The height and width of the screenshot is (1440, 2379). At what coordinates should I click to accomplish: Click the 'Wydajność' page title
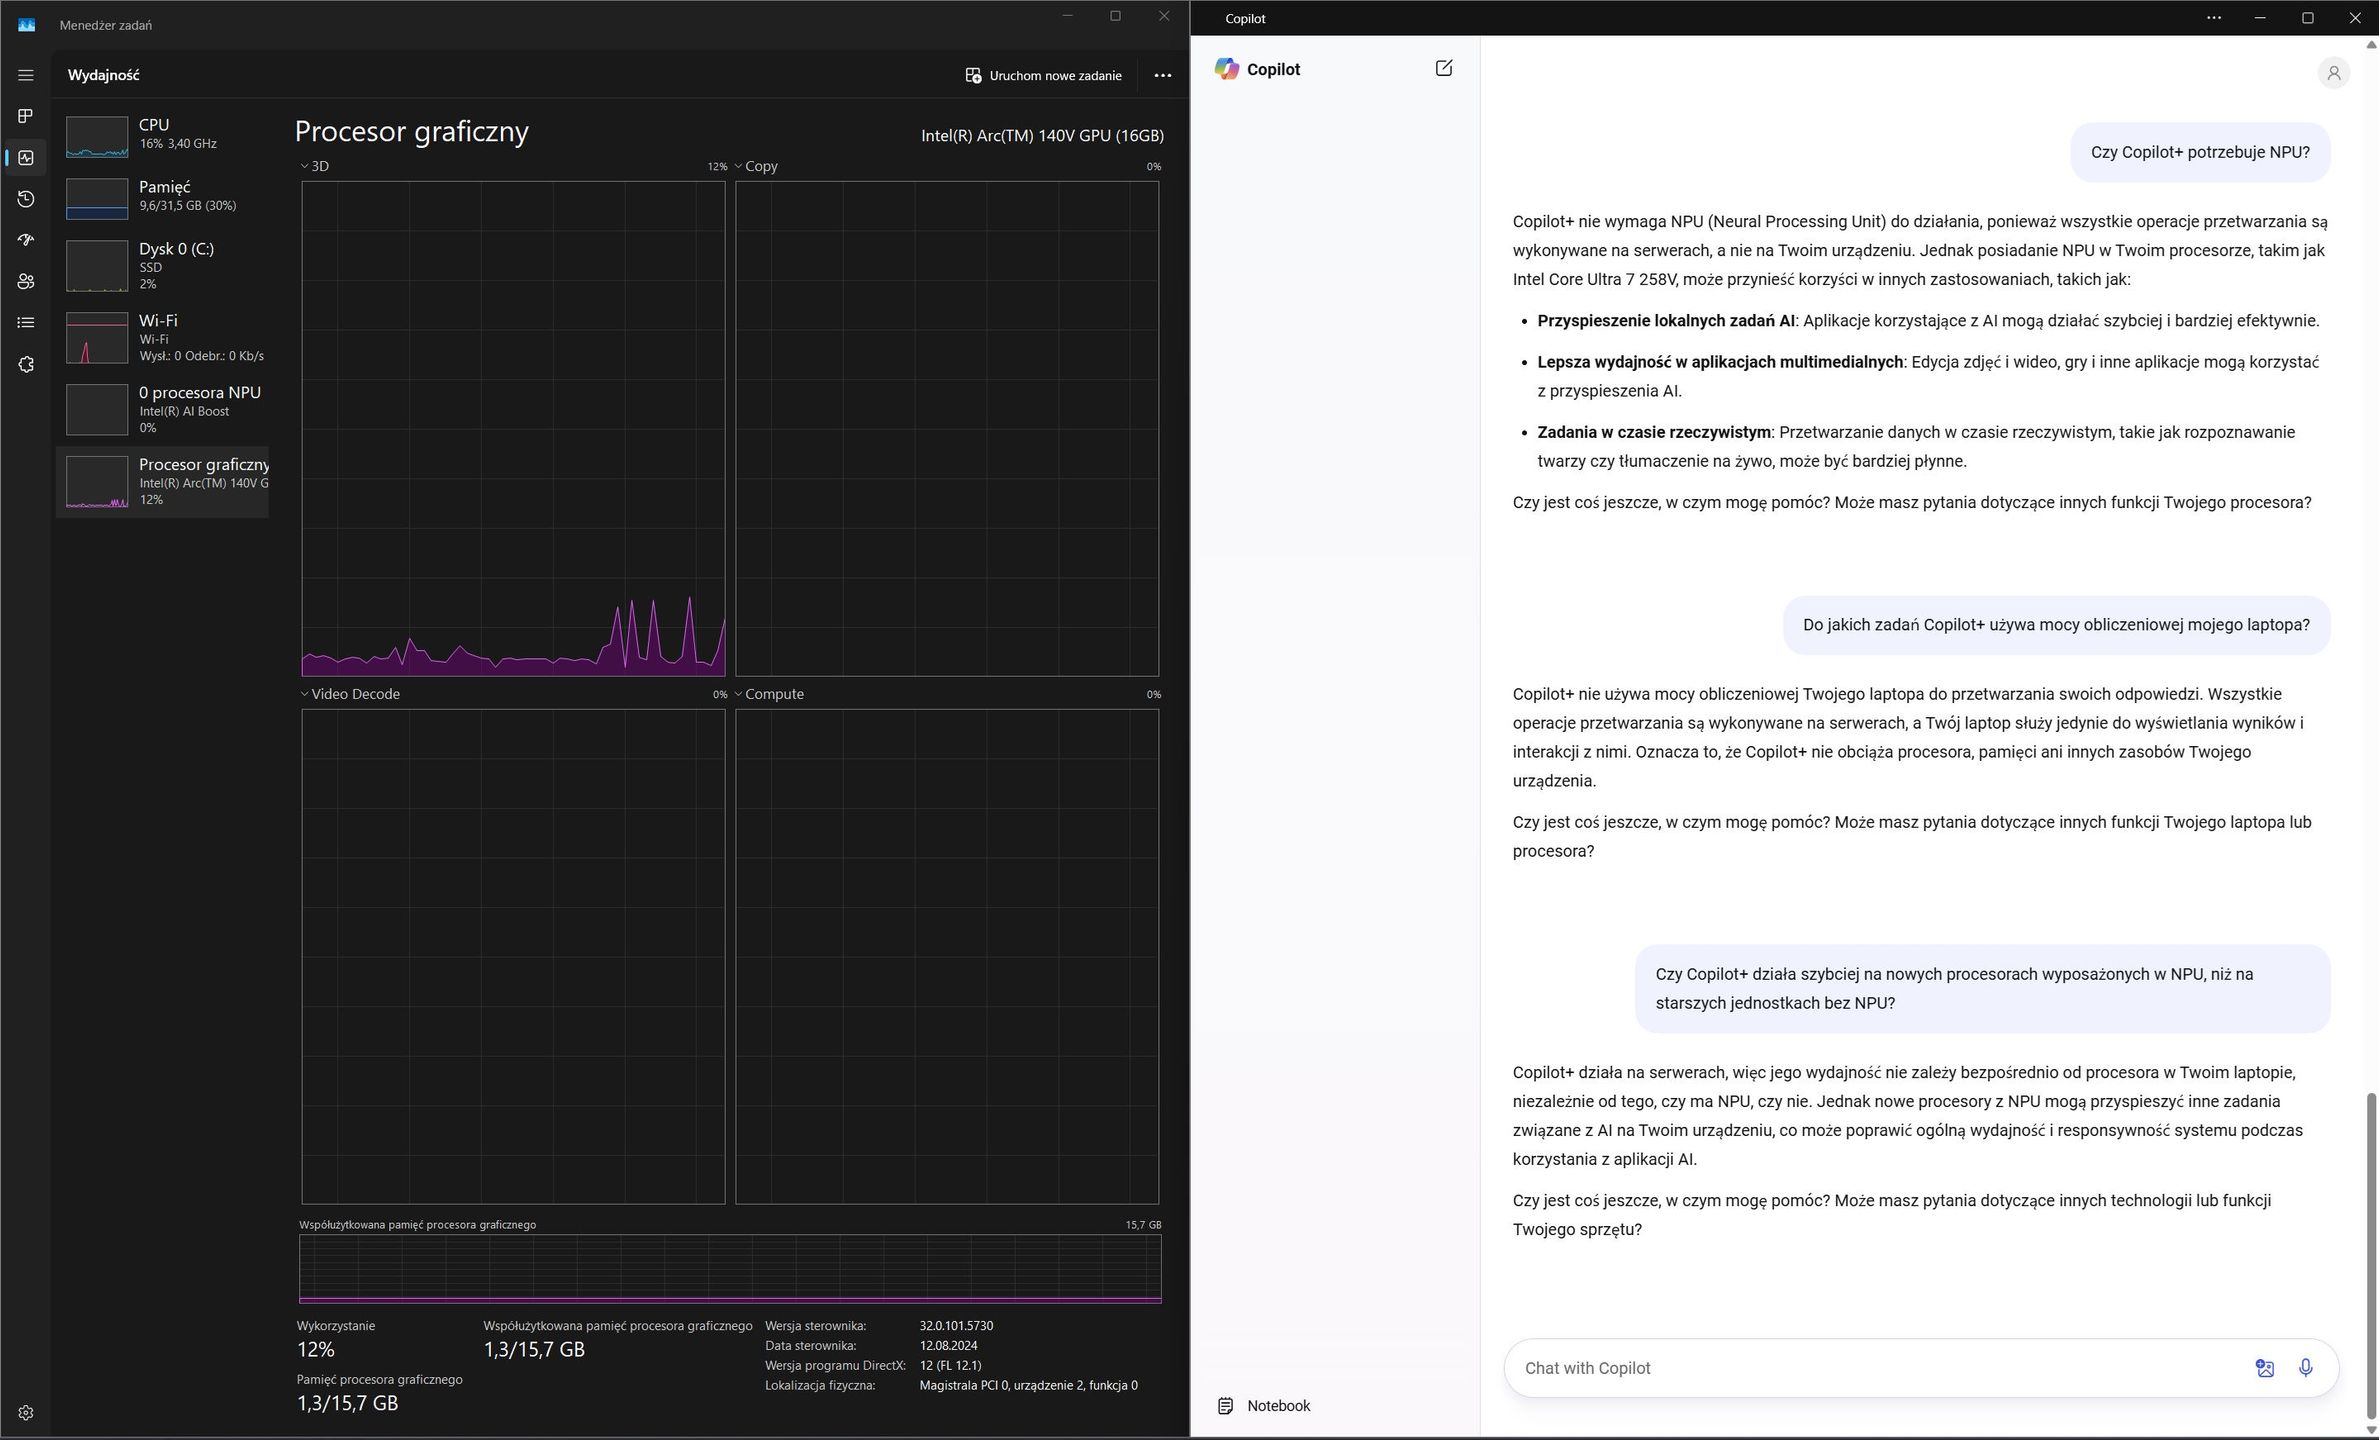click(104, 75)
